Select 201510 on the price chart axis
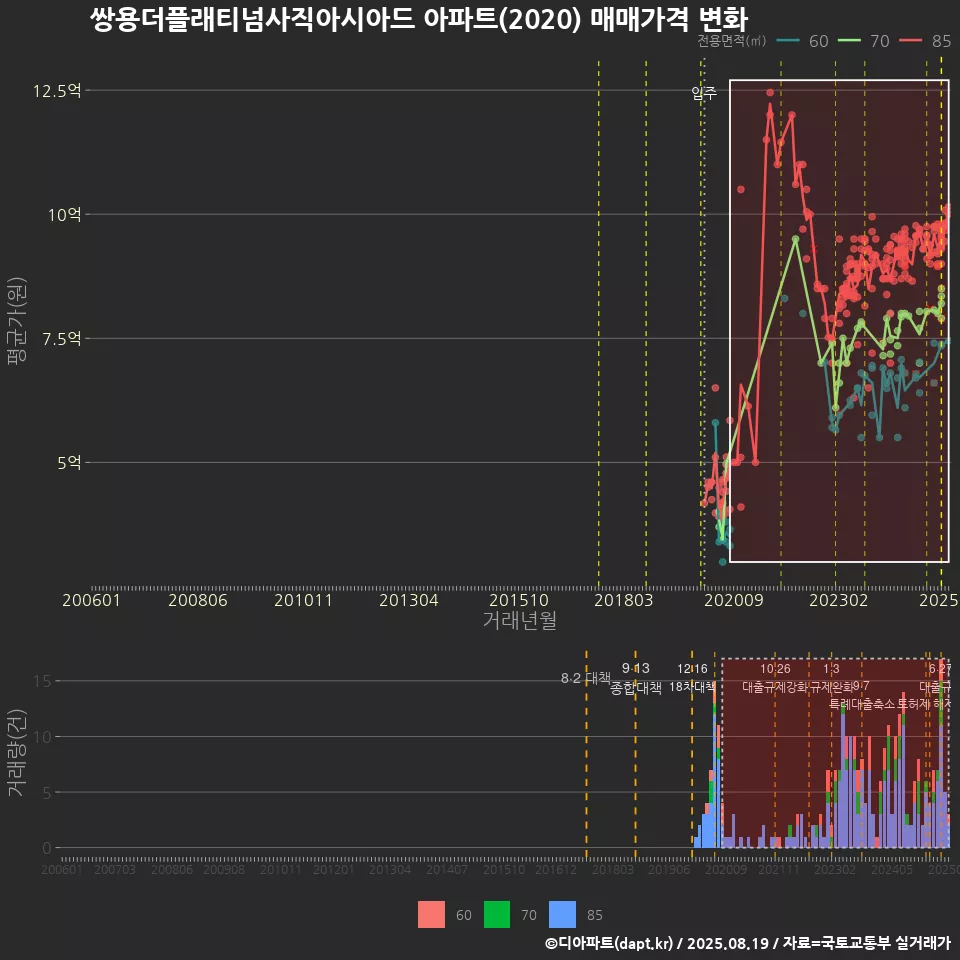This screenshot has width=960, height=960. [x=519, y=600]
